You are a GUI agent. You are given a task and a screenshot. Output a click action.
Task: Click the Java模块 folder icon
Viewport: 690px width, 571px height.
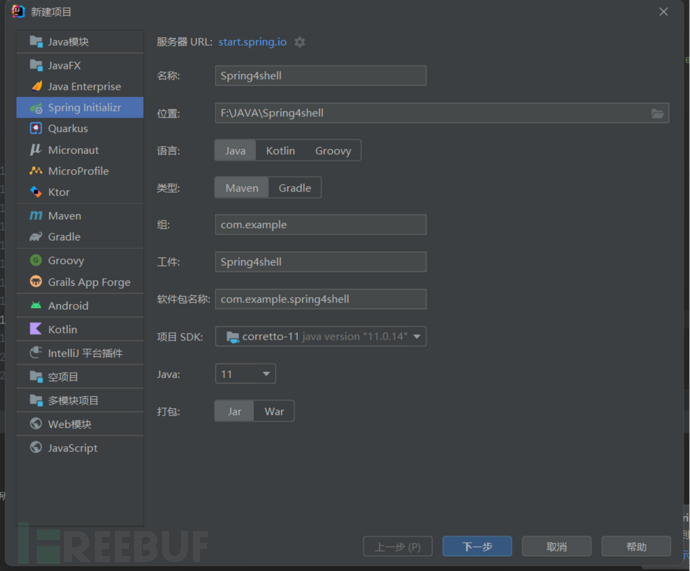click(36, 41)
